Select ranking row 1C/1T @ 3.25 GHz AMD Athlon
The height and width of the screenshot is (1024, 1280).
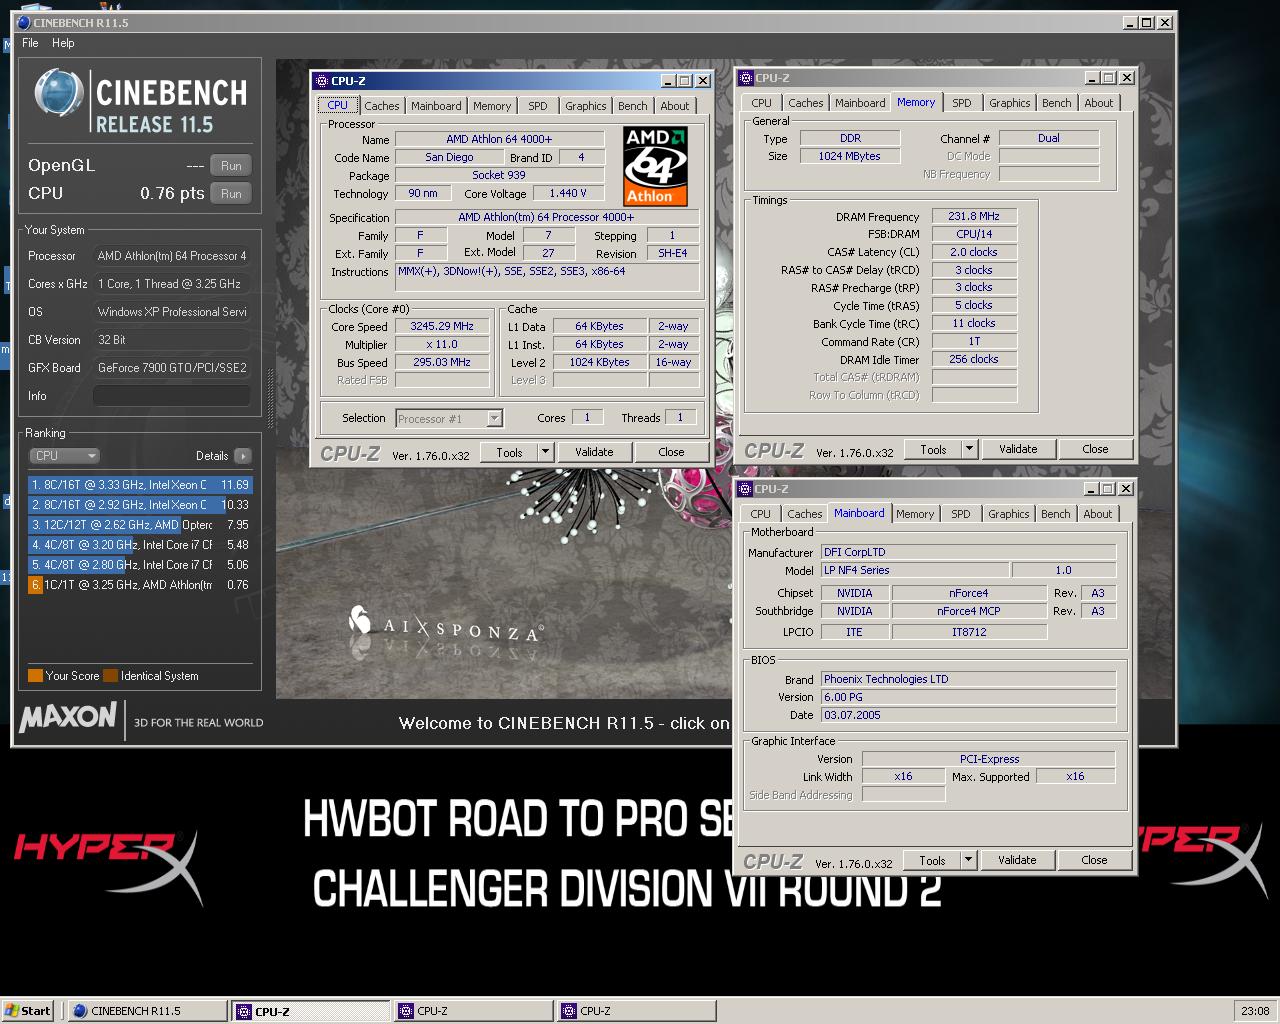140,585
